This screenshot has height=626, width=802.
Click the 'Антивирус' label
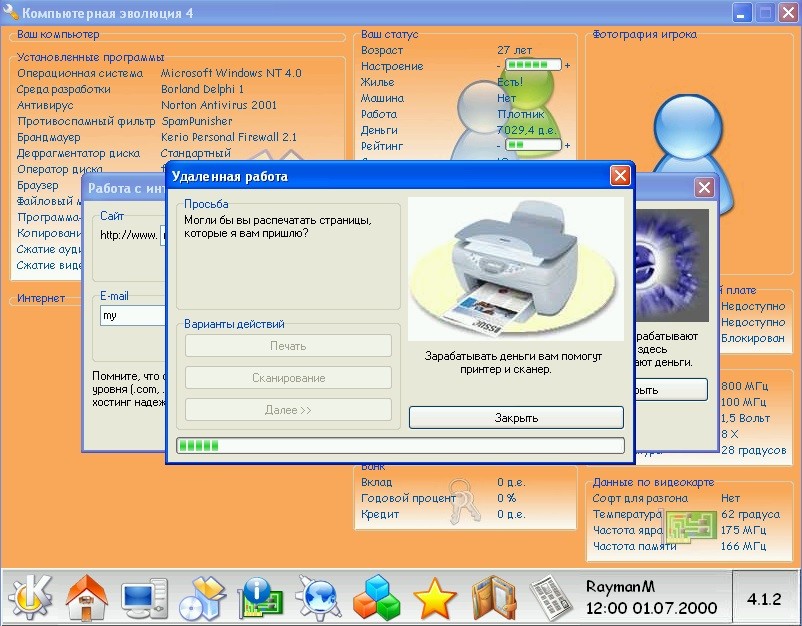click(x=45, y=105)
